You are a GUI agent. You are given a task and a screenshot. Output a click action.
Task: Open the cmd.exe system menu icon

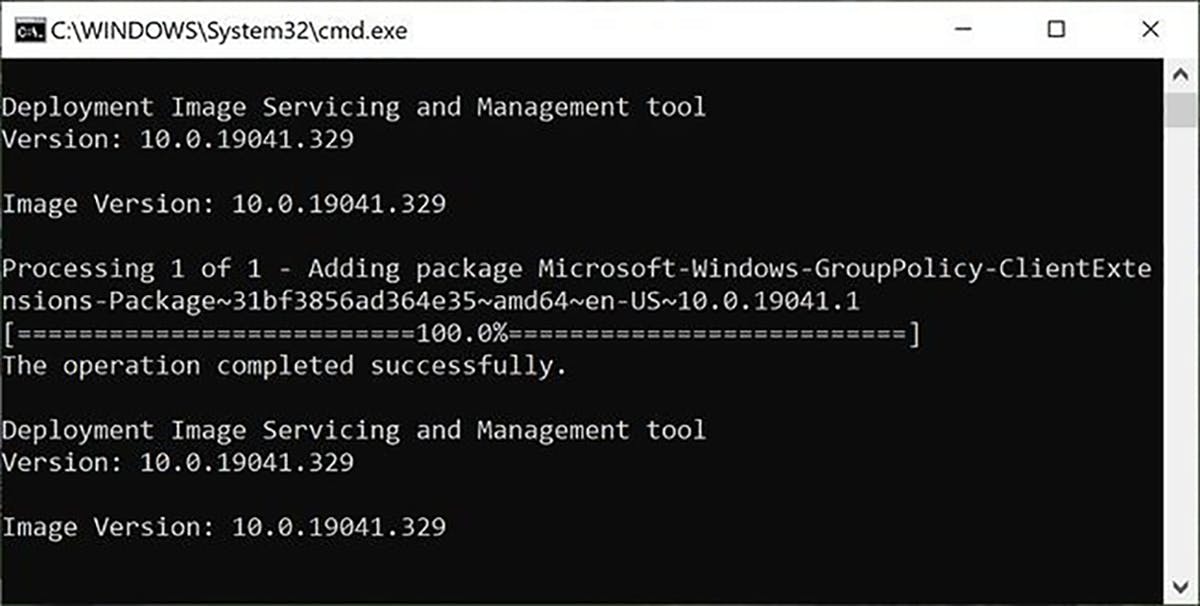point(28,30)
